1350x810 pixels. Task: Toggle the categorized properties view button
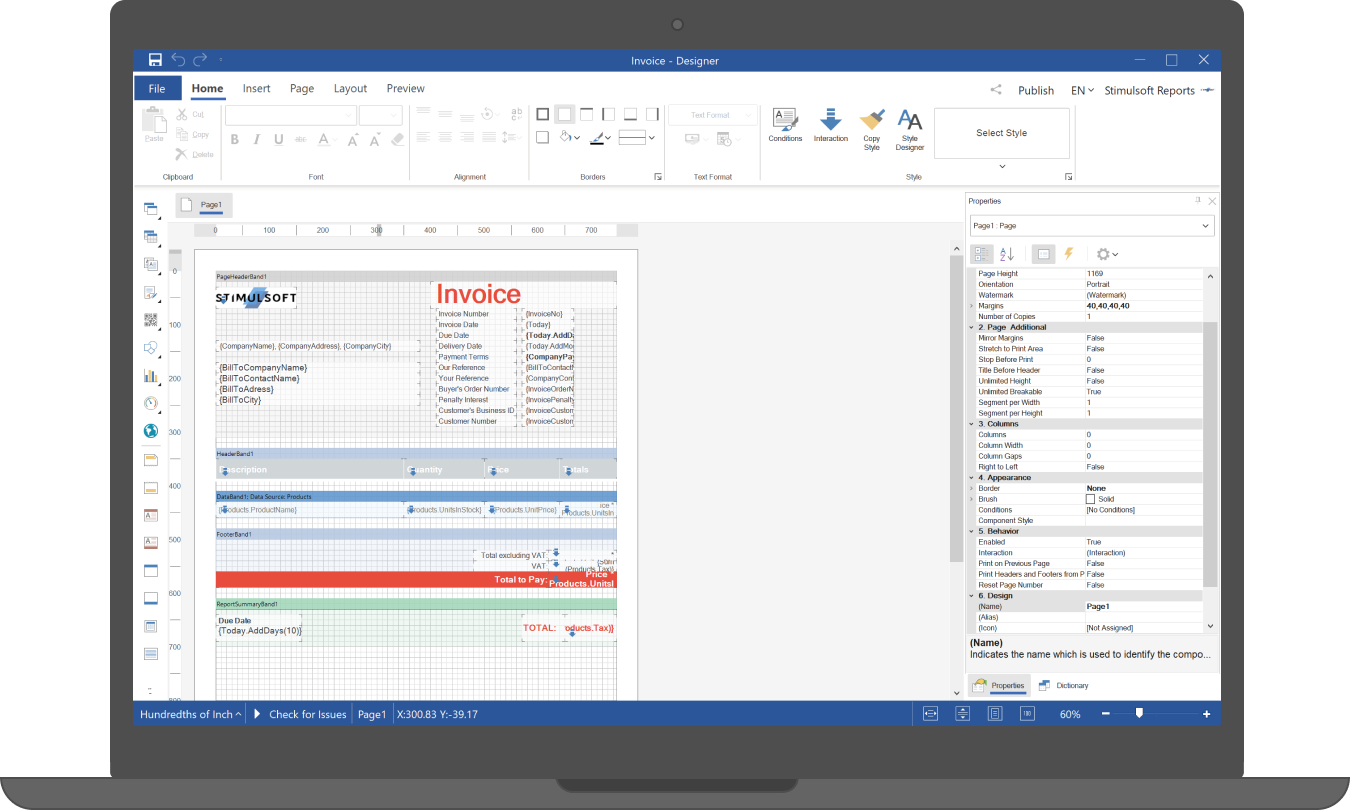click(981, 254)
